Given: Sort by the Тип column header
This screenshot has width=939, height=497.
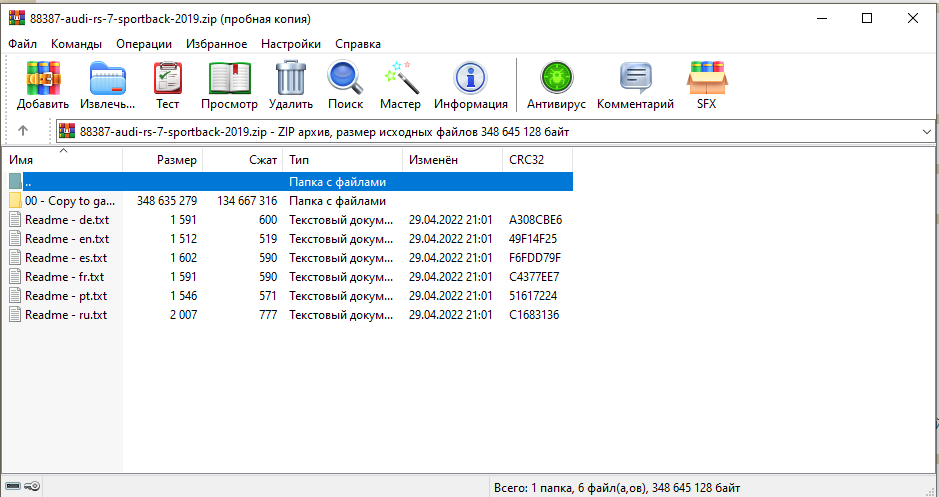Looking at the screenshot, I should pyautogui.click(x=343, y=160).
